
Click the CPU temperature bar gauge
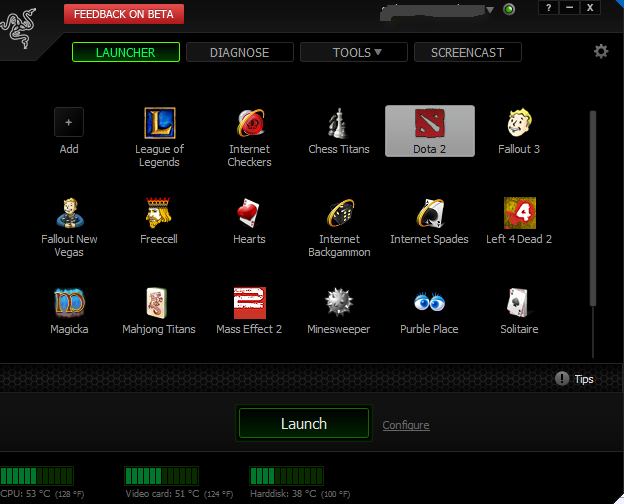[37, 476]
